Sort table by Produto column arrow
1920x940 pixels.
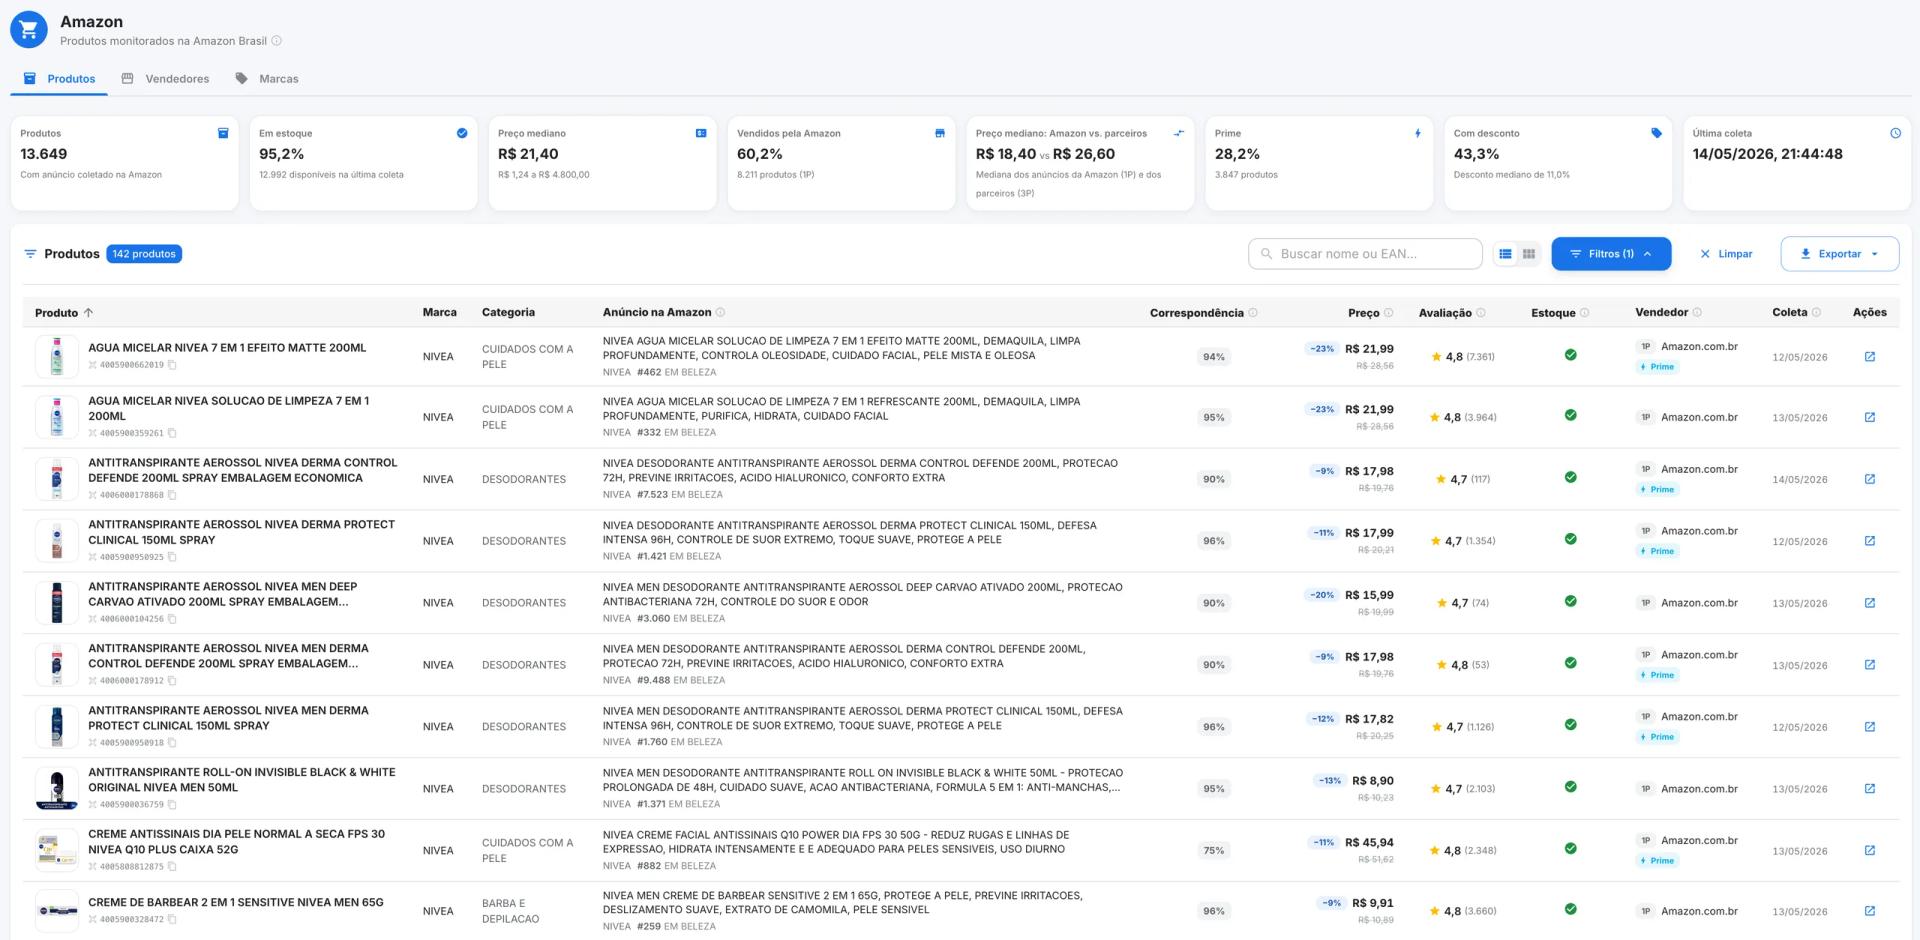pos(89,313)
